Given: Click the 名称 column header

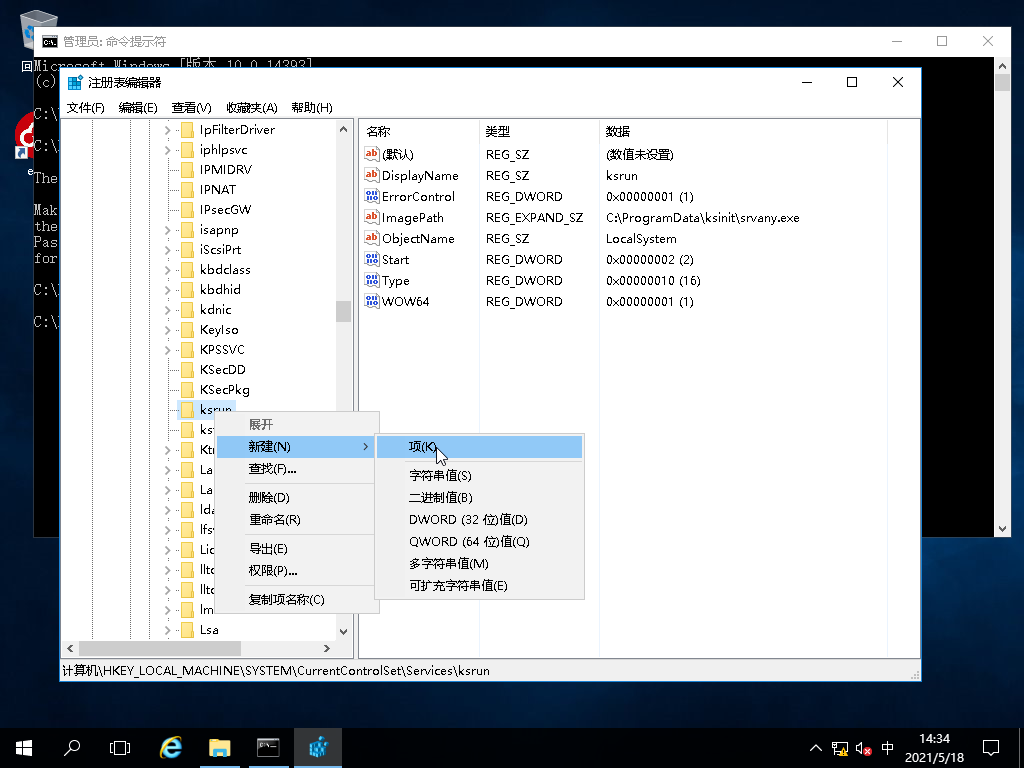Looking at the screenshot, I should [378, 132].
